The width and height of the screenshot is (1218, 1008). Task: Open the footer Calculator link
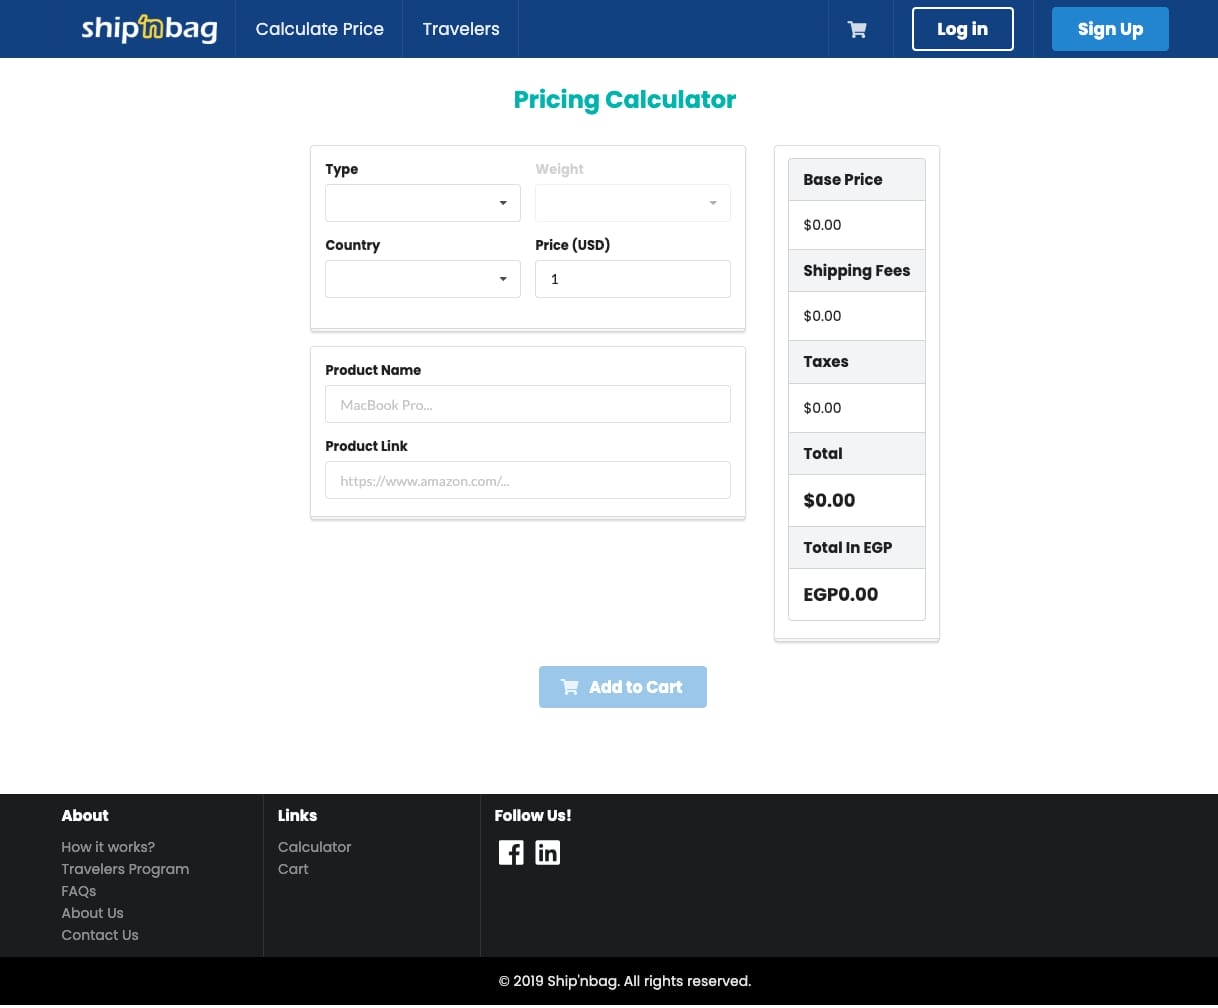pyautogui.click(x=314, y=847)
